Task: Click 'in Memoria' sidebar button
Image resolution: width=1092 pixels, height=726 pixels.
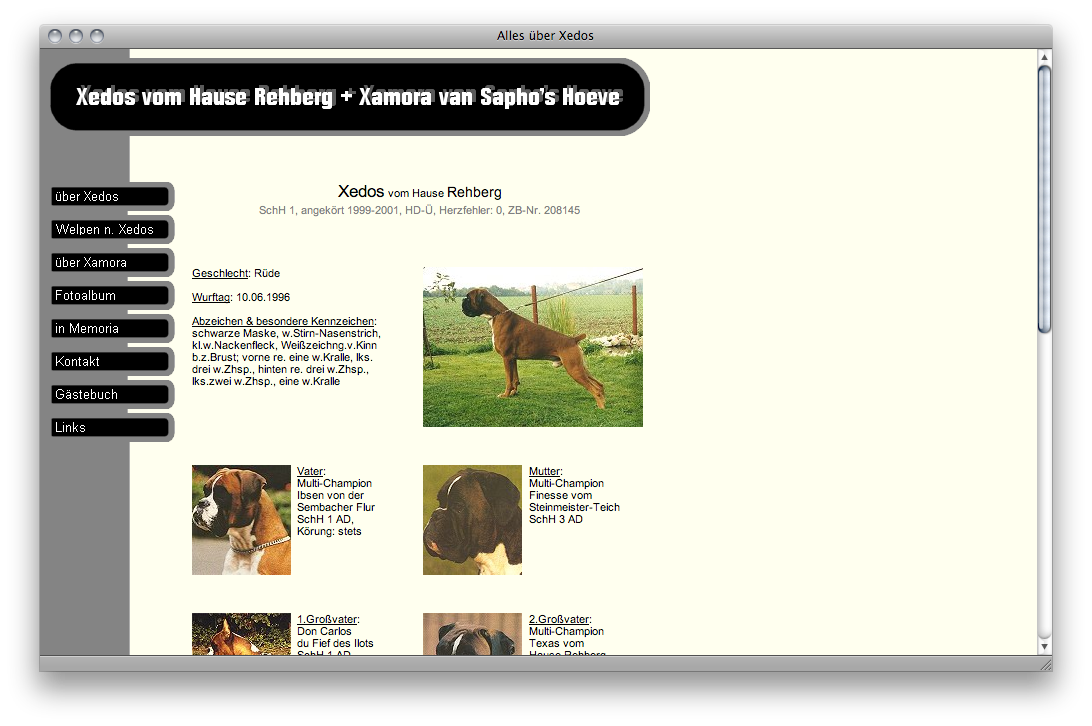Action: click(x=110, y=329)
